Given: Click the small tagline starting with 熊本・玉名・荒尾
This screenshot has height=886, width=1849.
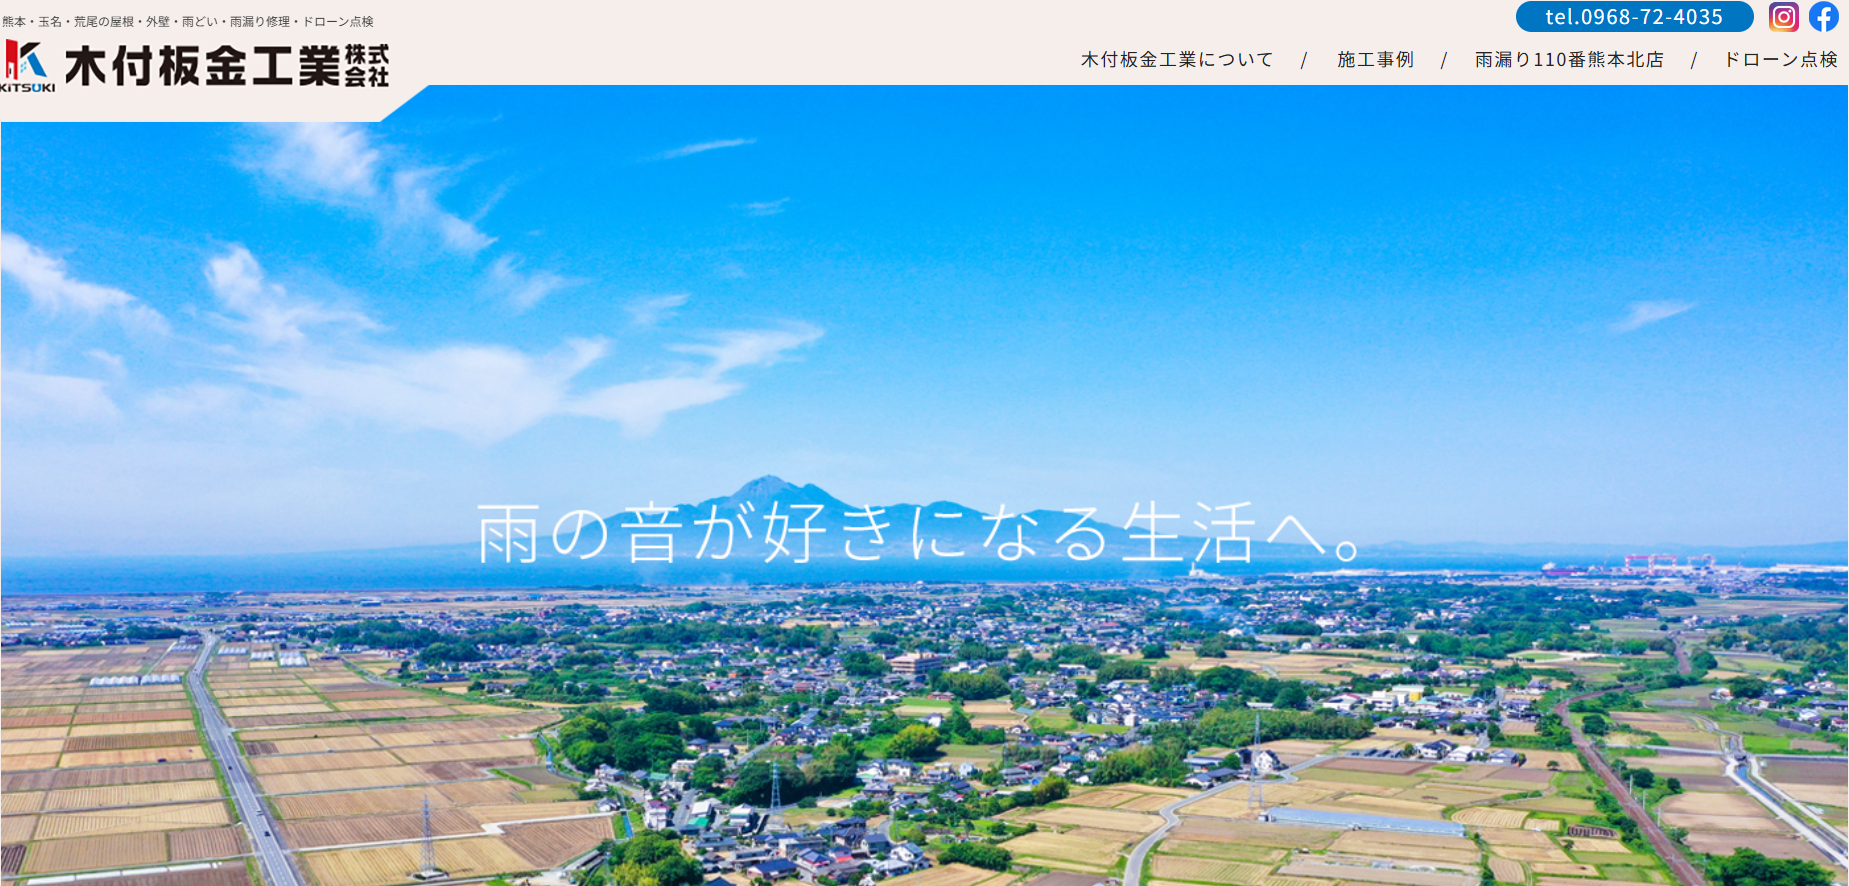Looking at the screenshot, I should [x=188, y=21].
